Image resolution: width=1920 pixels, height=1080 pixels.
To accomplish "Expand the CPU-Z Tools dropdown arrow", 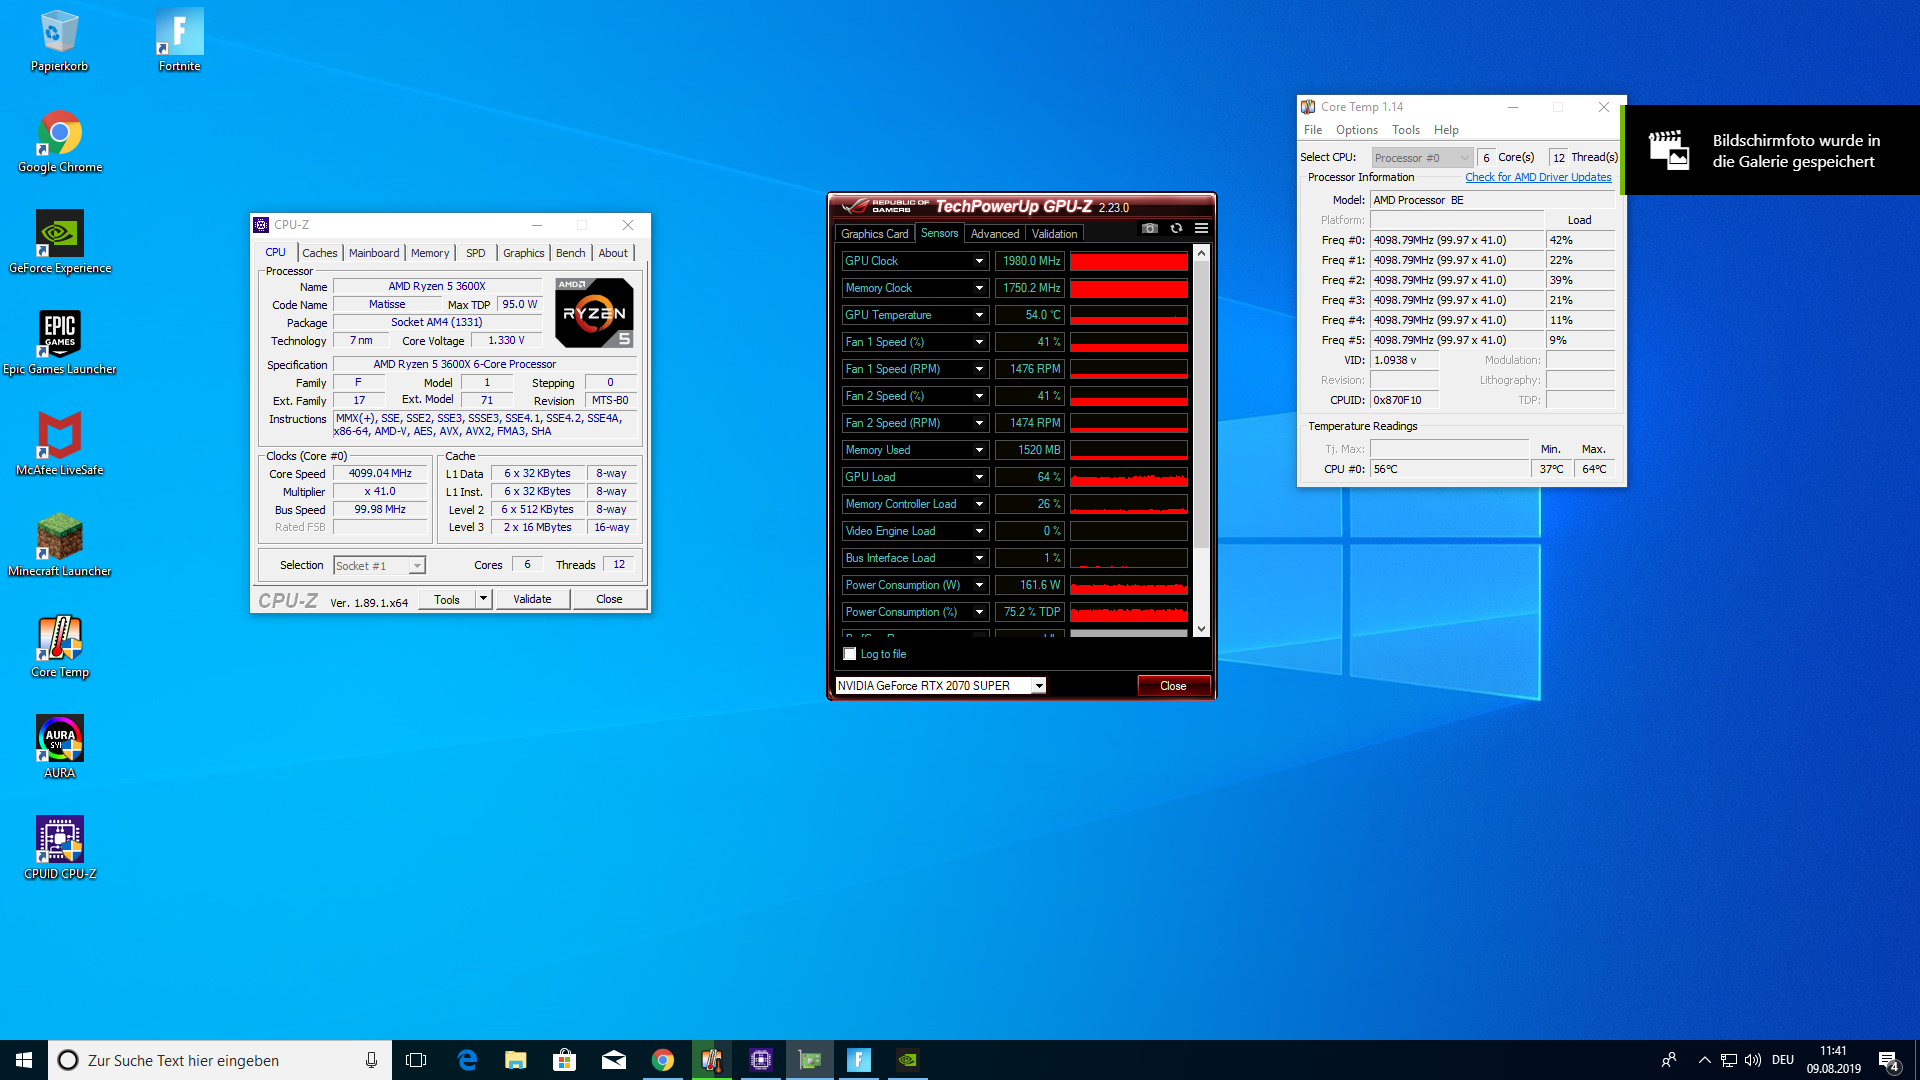I will (x=483, y=599).
